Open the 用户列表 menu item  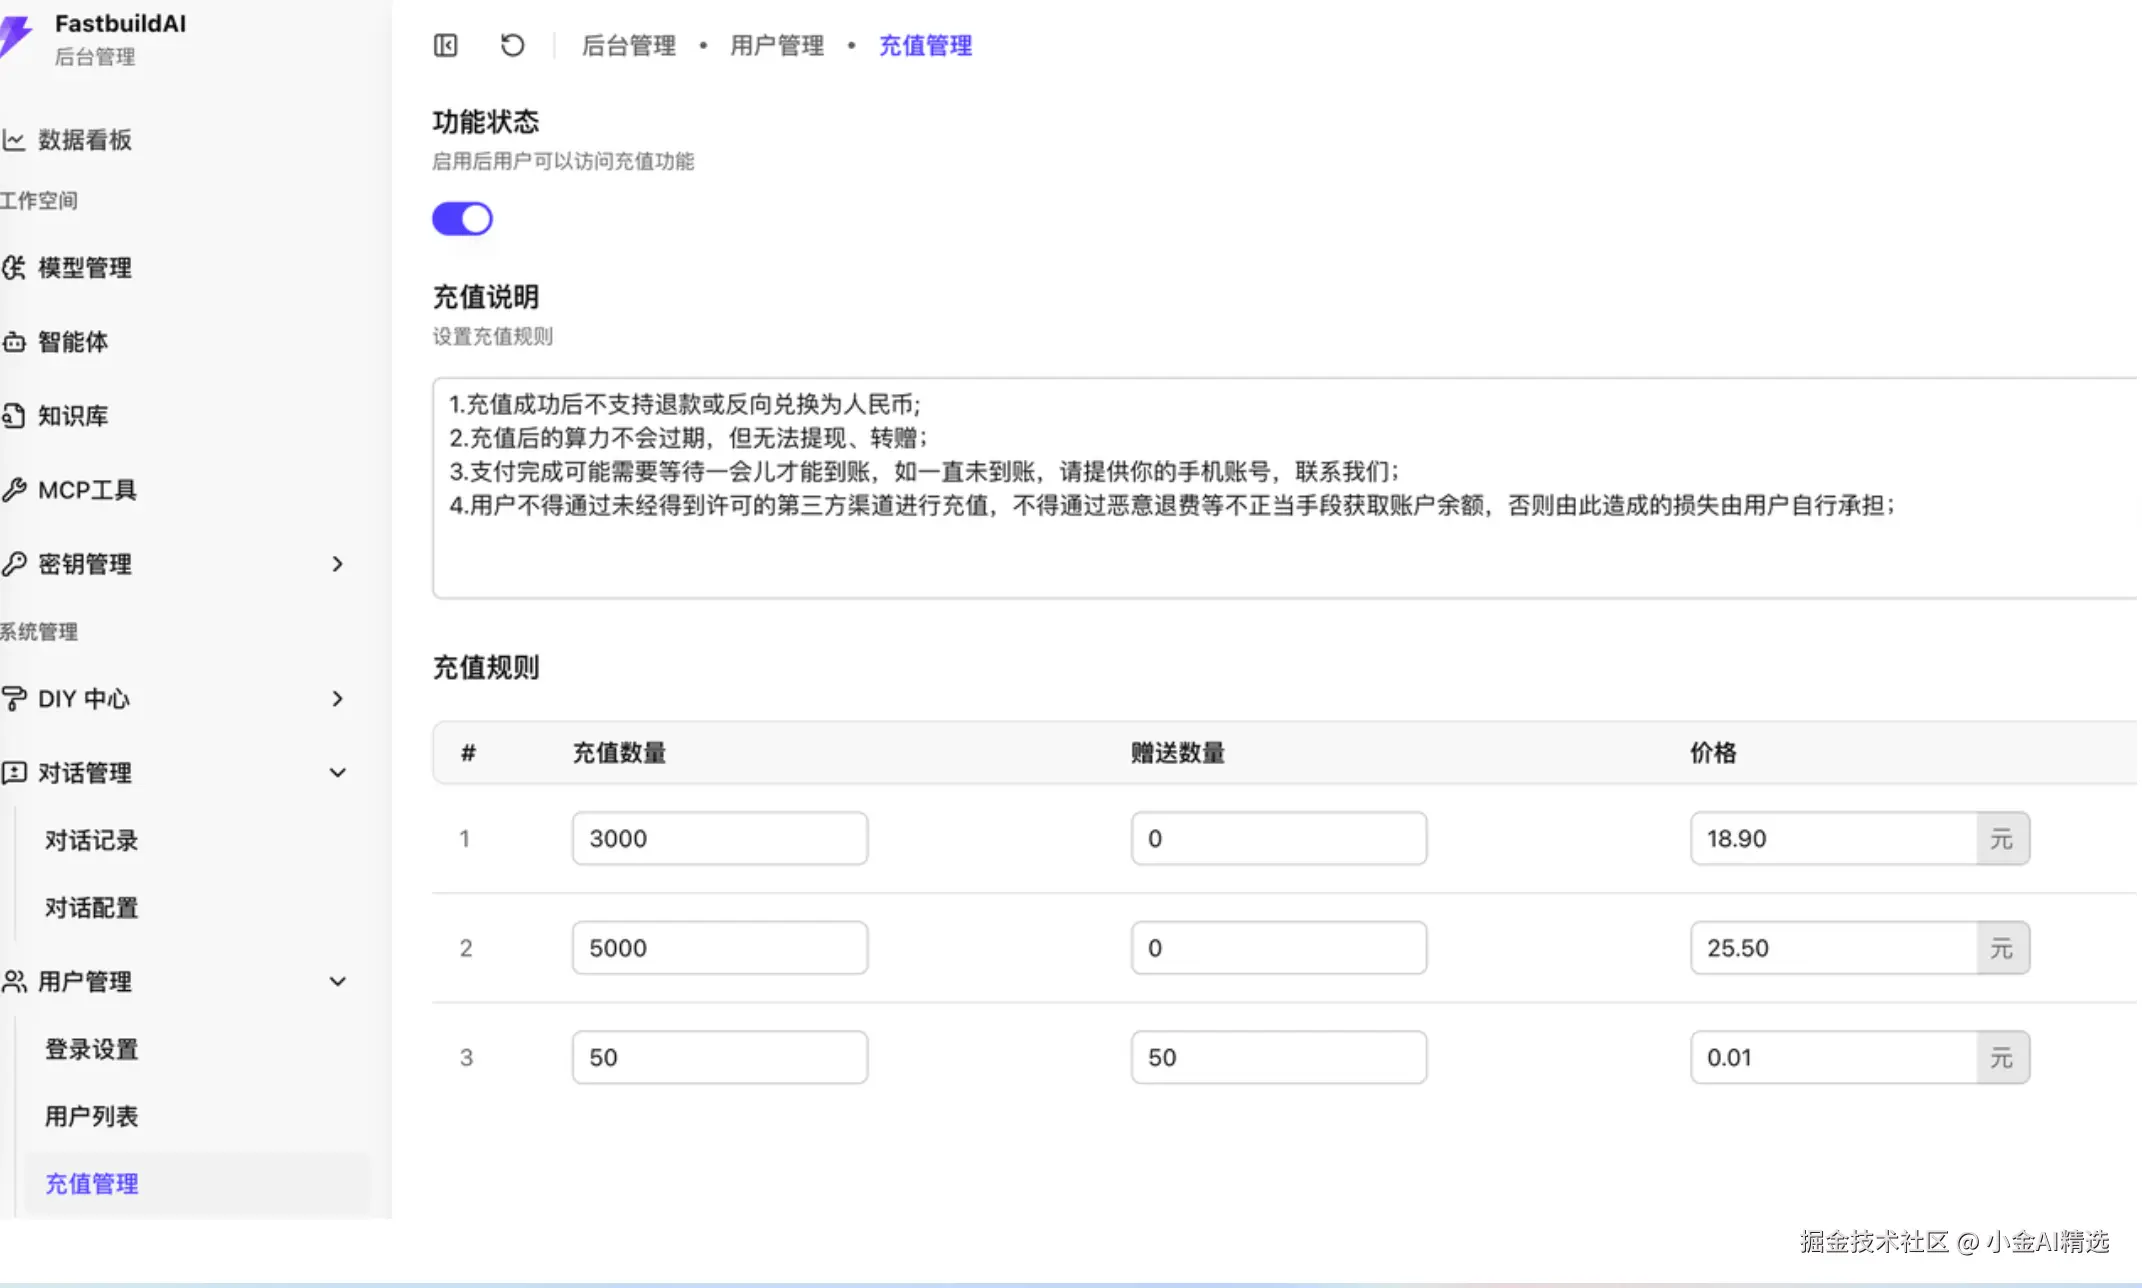point(91,1116)
